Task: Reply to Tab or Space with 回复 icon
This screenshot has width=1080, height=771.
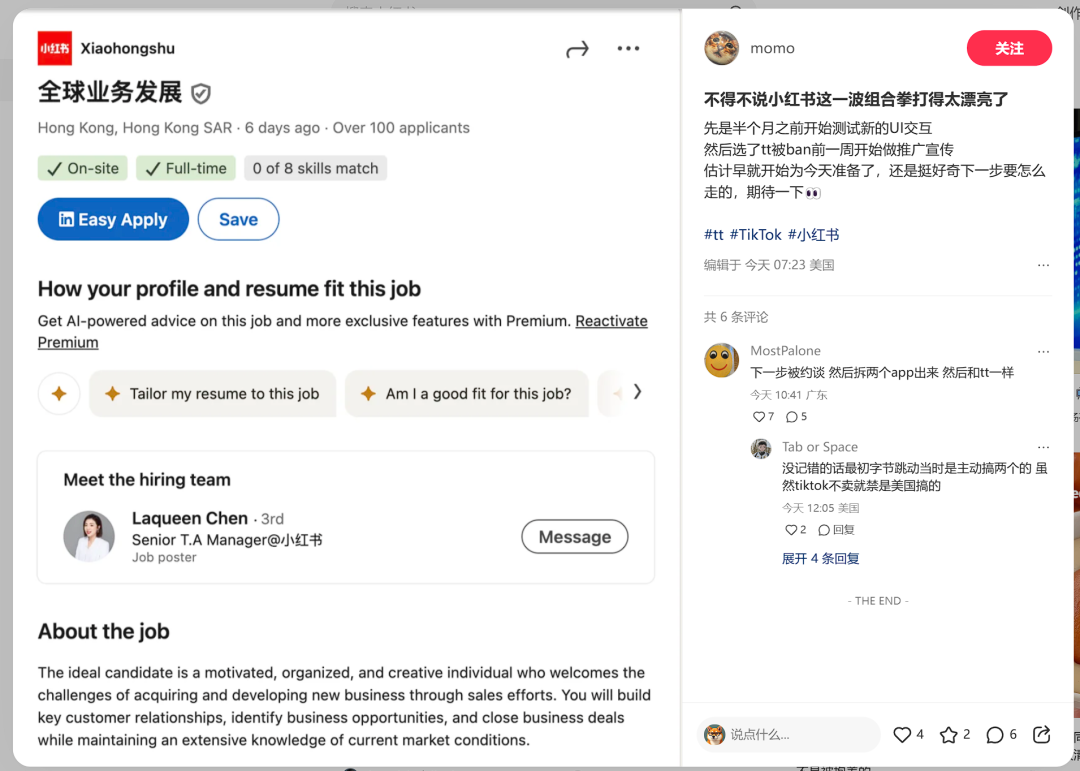Action: (x=836, y=530)
